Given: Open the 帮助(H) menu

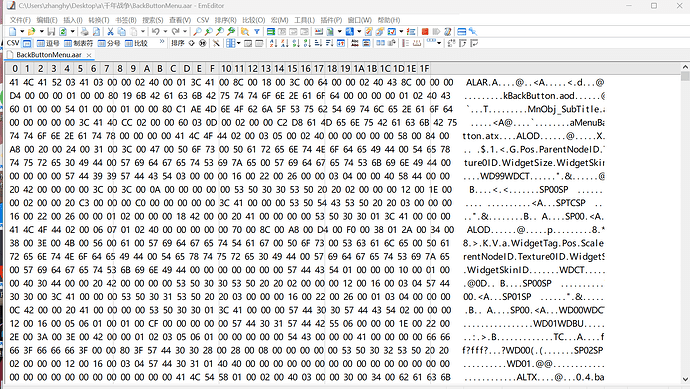Looking at the screenshot, I should [389, 20].
